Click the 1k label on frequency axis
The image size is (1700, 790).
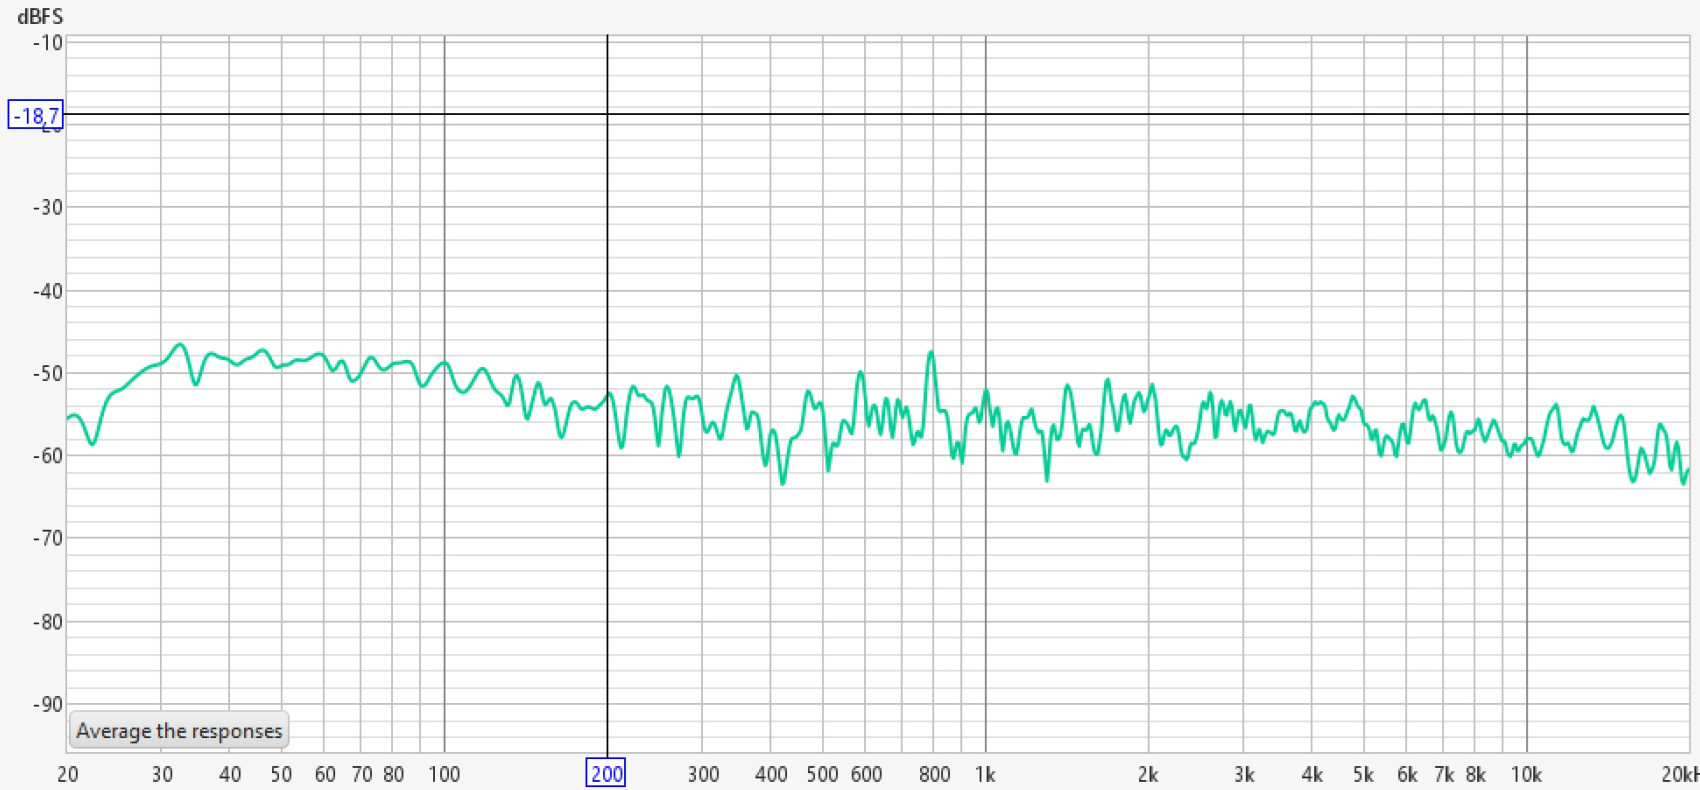pos(985,774)
